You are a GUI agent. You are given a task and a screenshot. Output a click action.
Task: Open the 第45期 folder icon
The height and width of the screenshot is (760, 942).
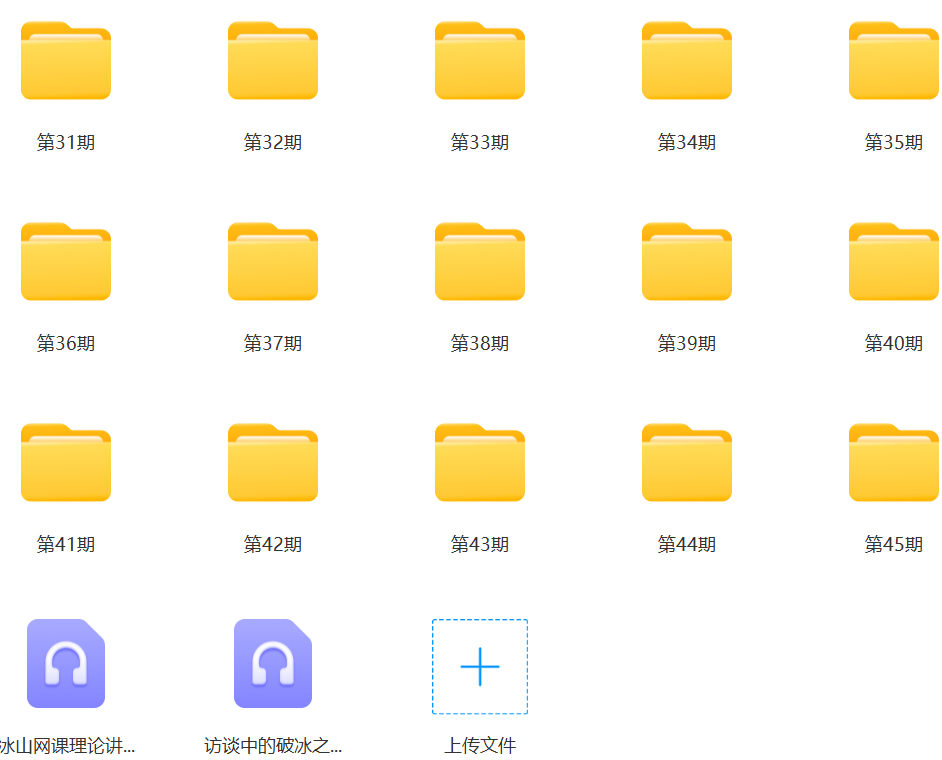894,463
